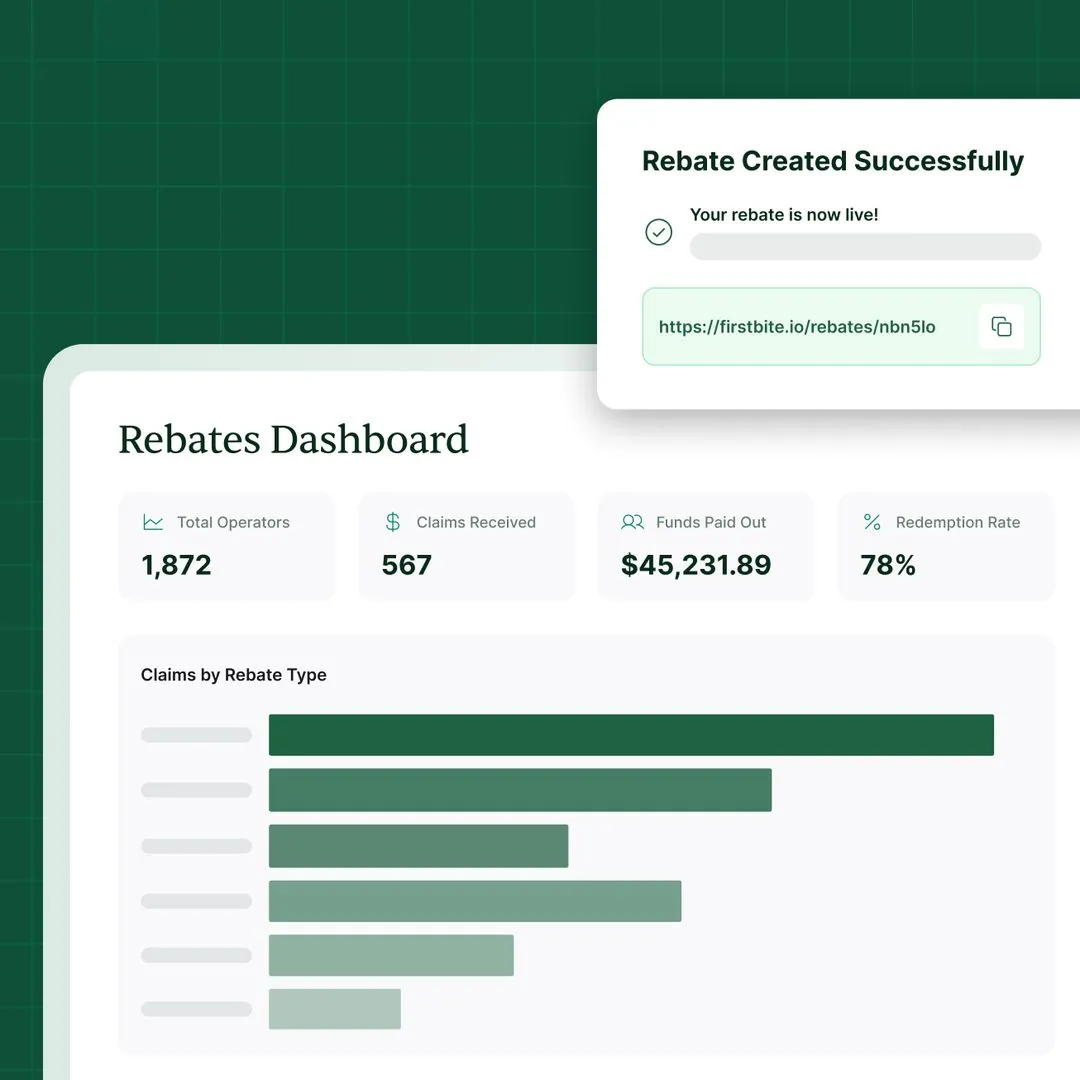Click the fourth chart bar from top
The image size is (1080, 1080).
(475, 901)
